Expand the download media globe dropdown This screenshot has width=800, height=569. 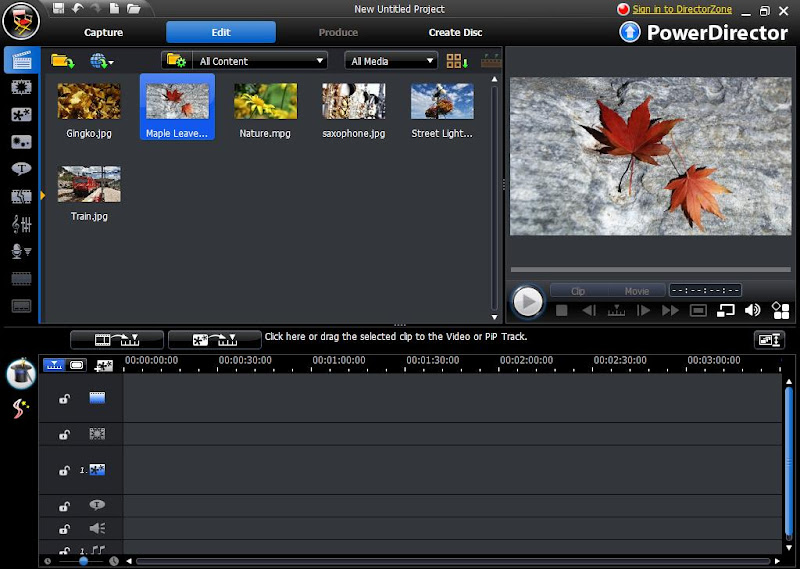point(102,61)
